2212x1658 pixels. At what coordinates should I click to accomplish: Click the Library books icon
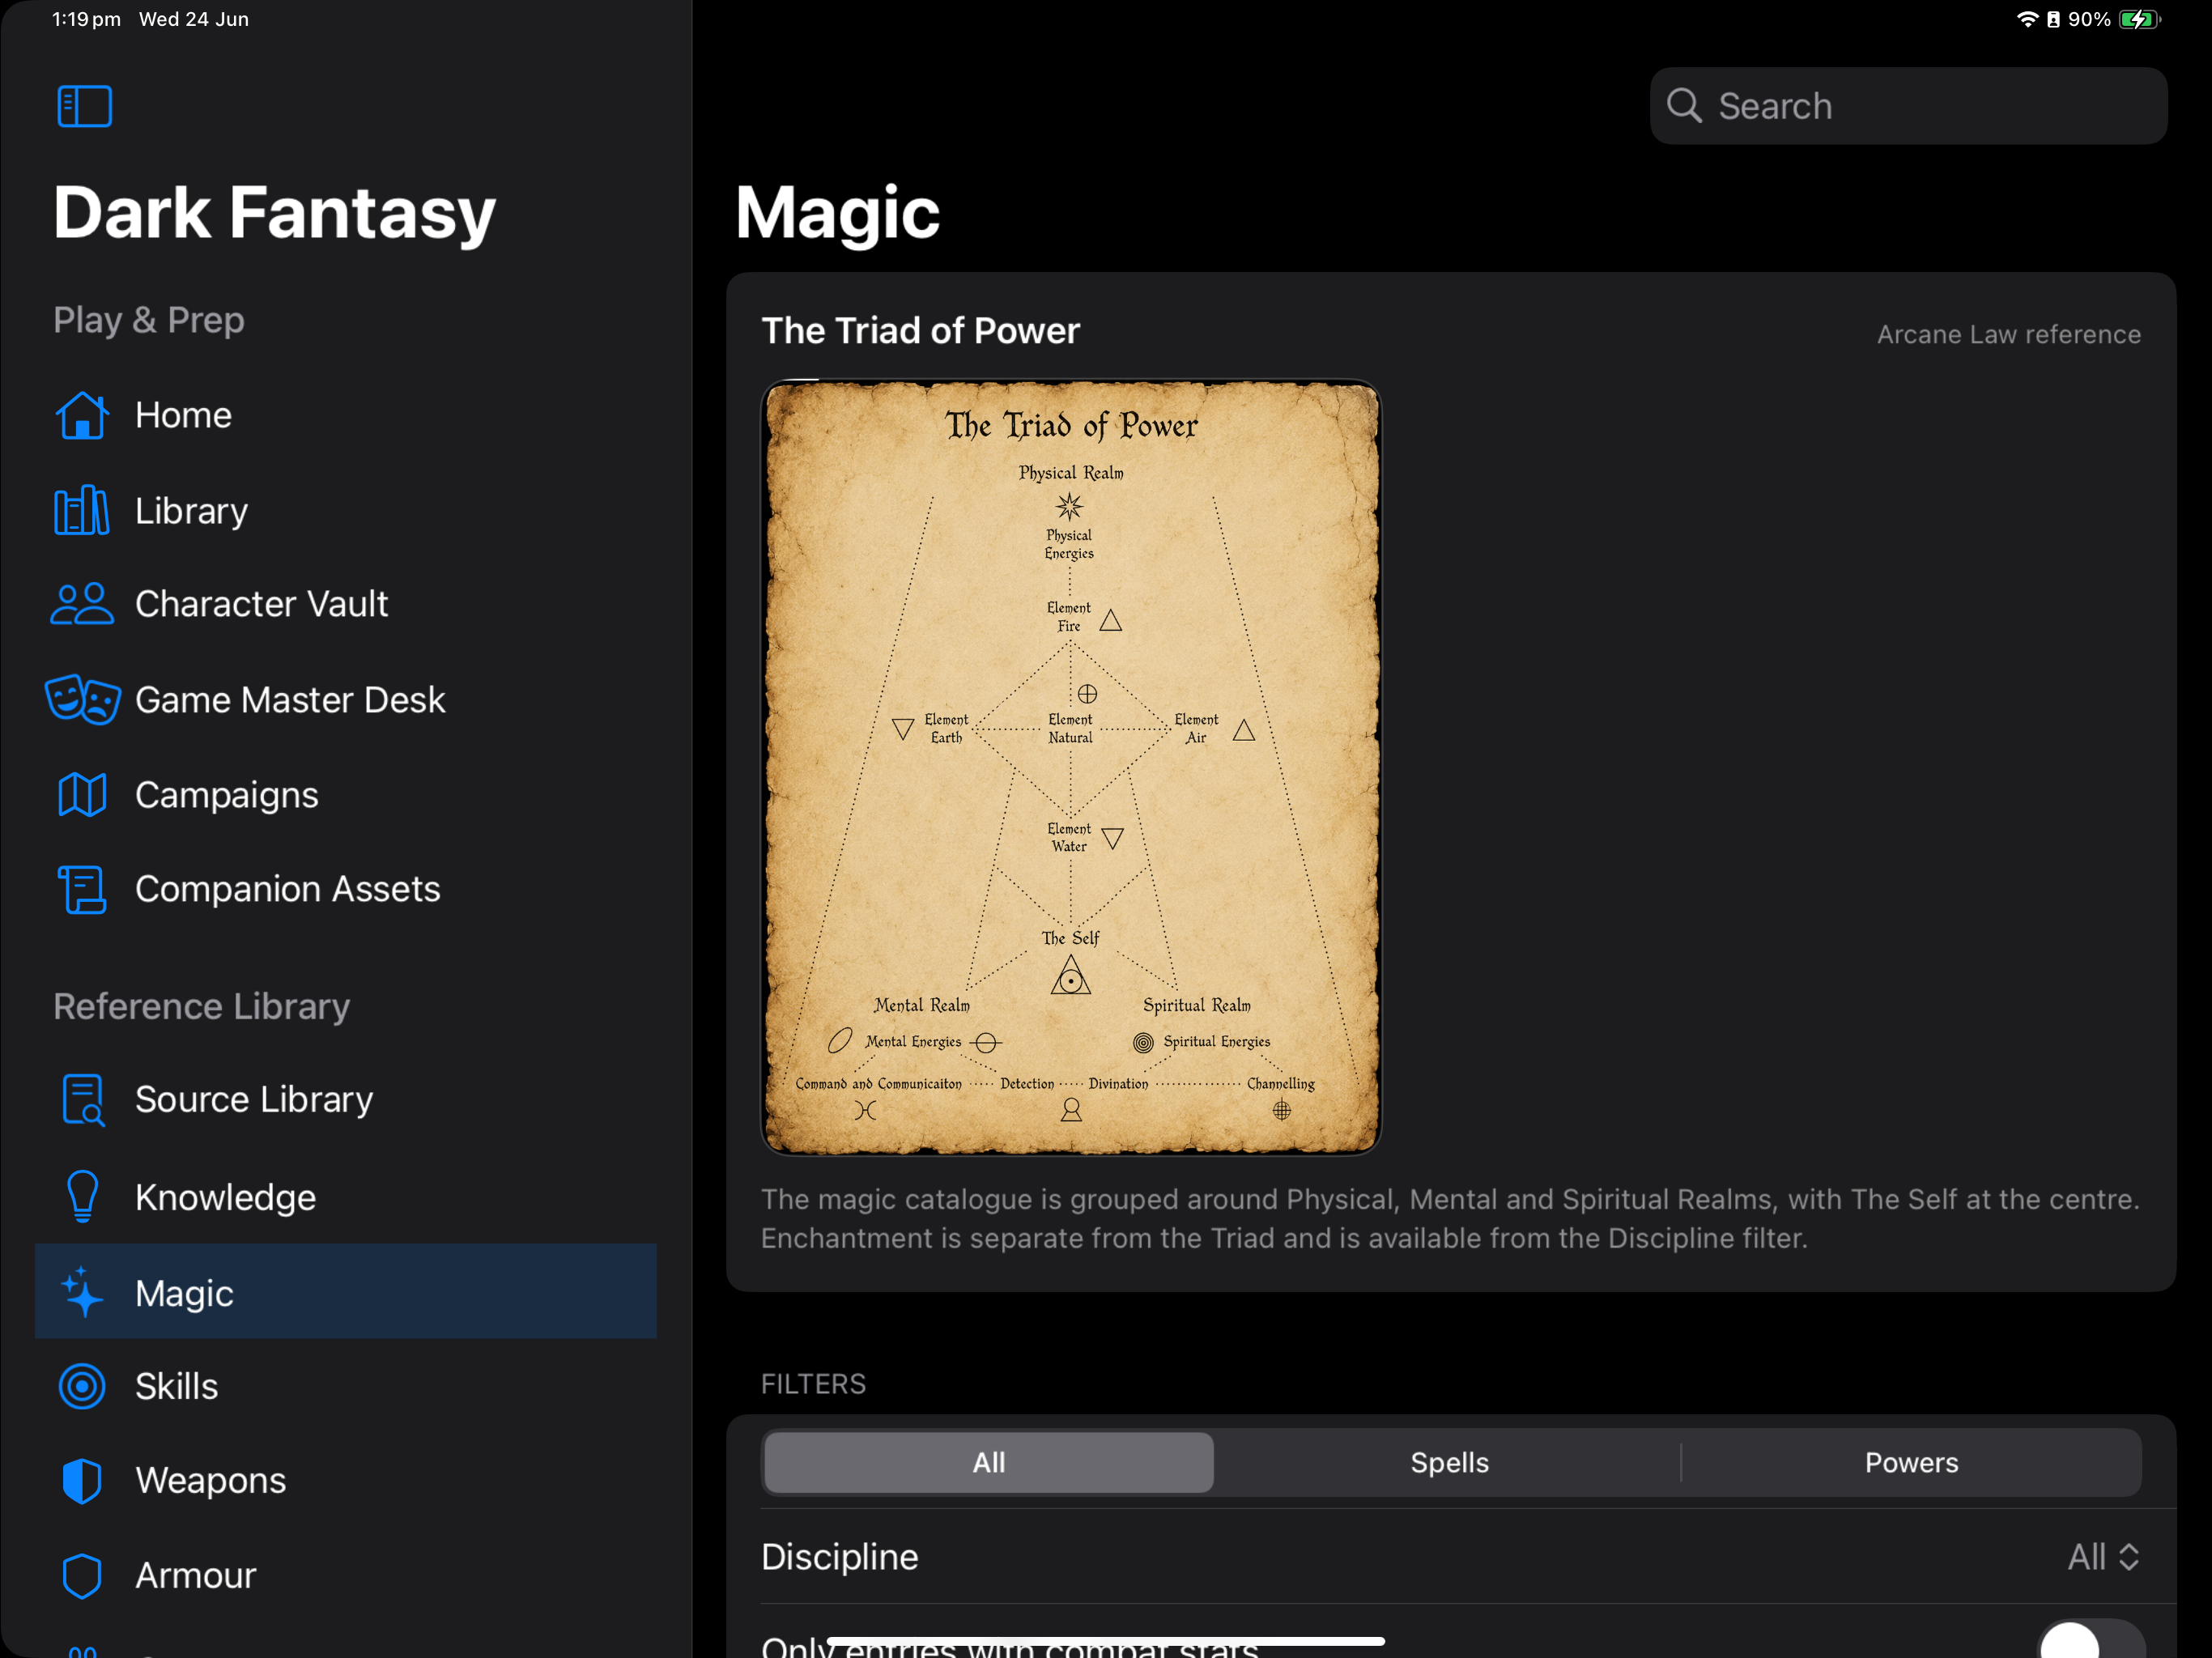(81, 510)
